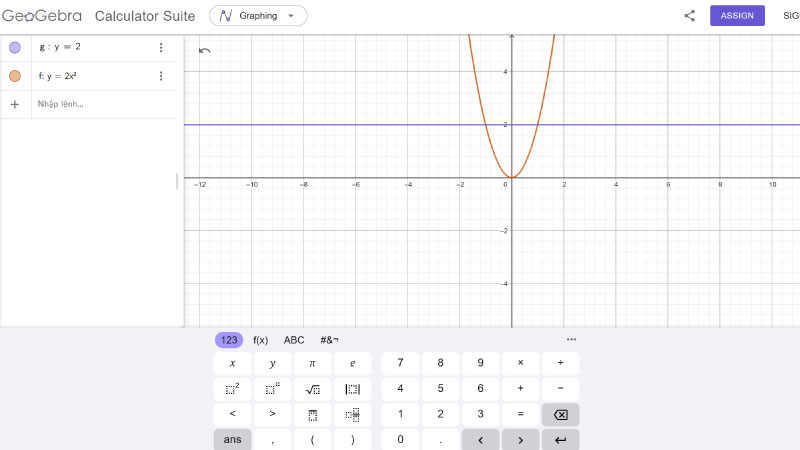800x450 pixels.
Task: Click the undo arrow icon
Action: point(205,50)
